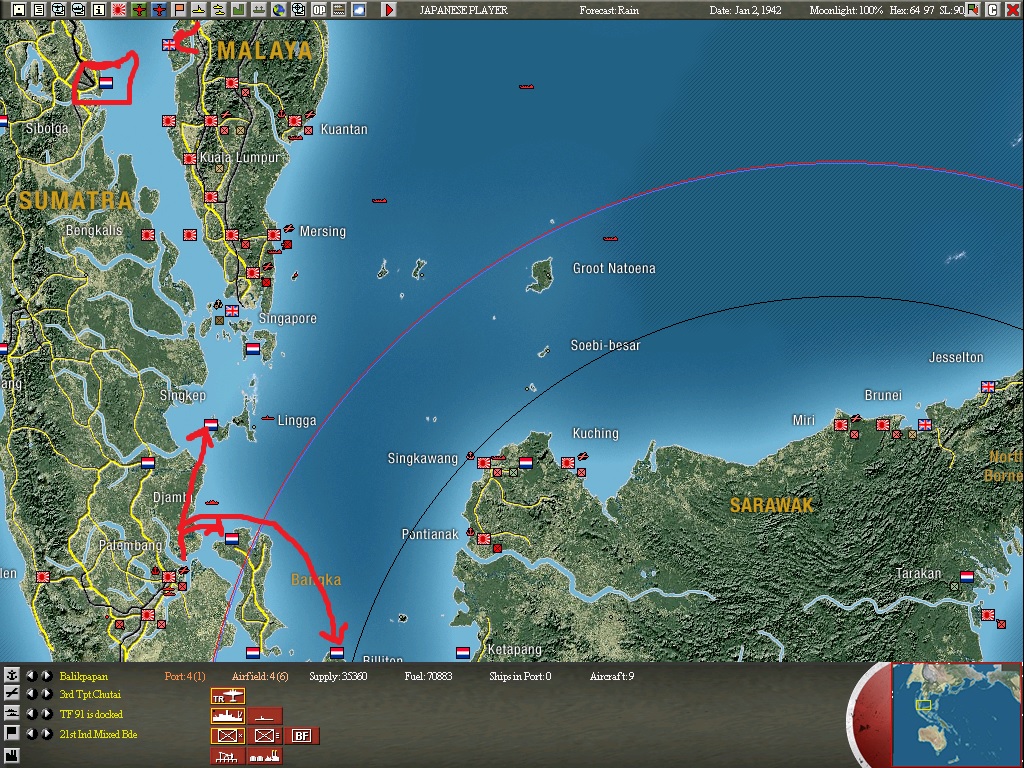Click the 3rd Tpt.Chutai unit name
The width and height of the screenshot is (1024, 768).
pyautogui.click(x=90, y=694)
